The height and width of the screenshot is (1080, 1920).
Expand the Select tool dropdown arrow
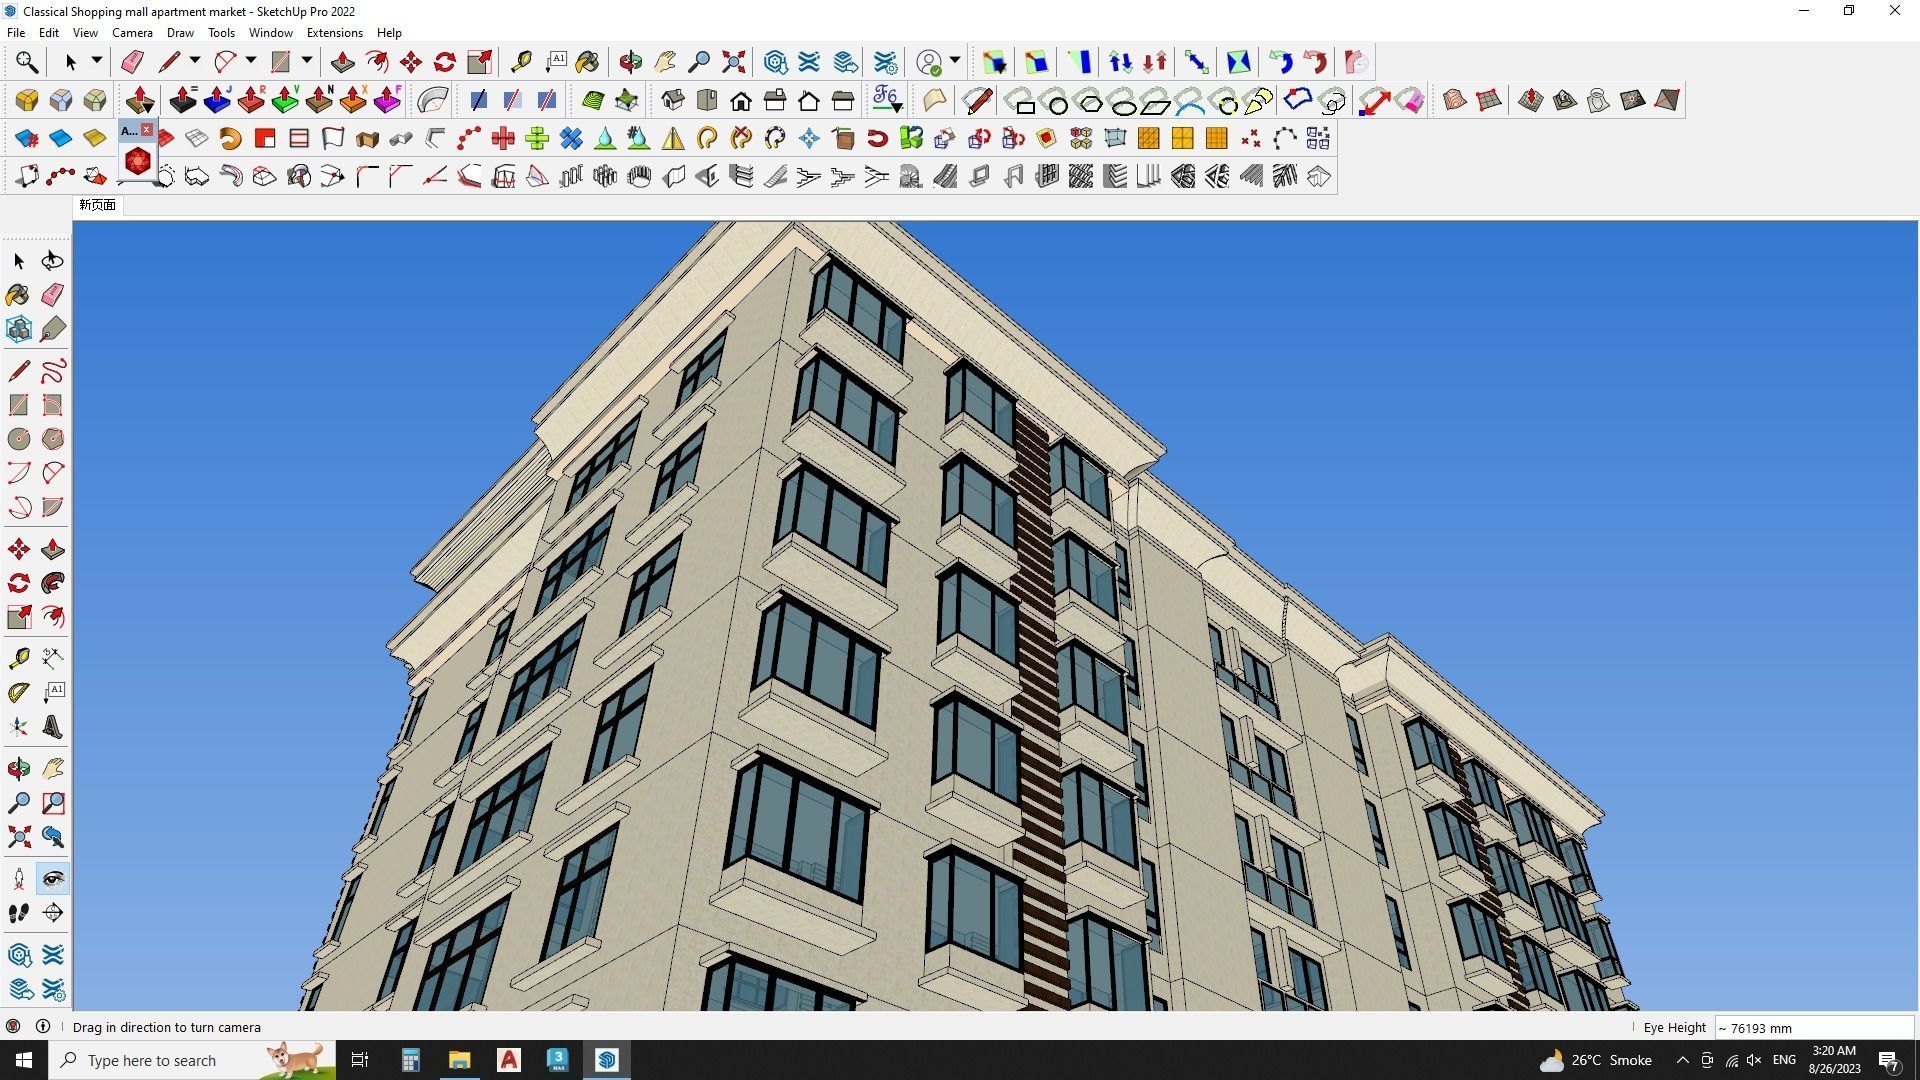pyautogui.click(x=97, y=61)
